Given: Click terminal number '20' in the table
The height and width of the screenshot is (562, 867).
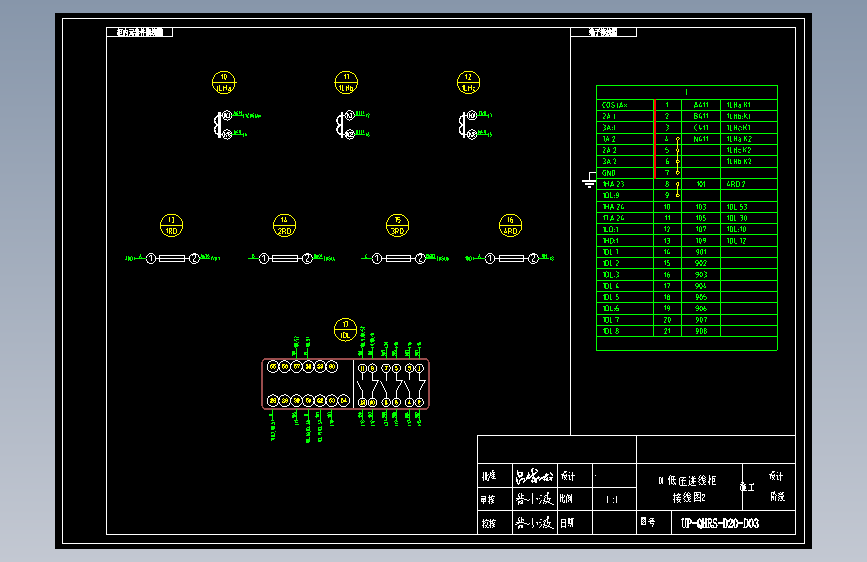Looking at the screenshot, I should 667,320.
